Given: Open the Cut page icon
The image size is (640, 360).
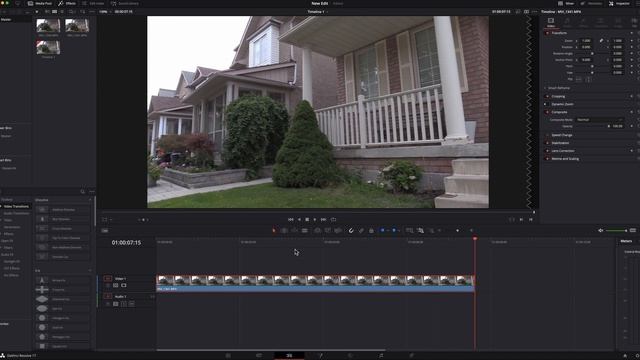Looking at the screenshot, I should [259, 356].
